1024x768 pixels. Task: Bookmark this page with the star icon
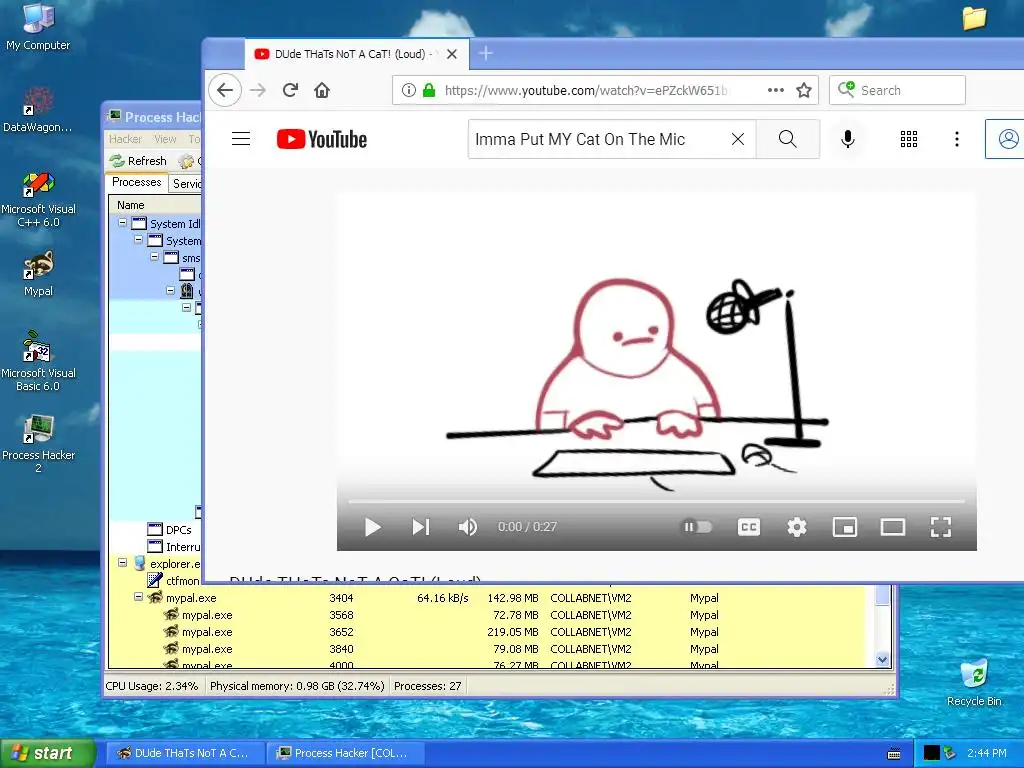pos(804,90)
